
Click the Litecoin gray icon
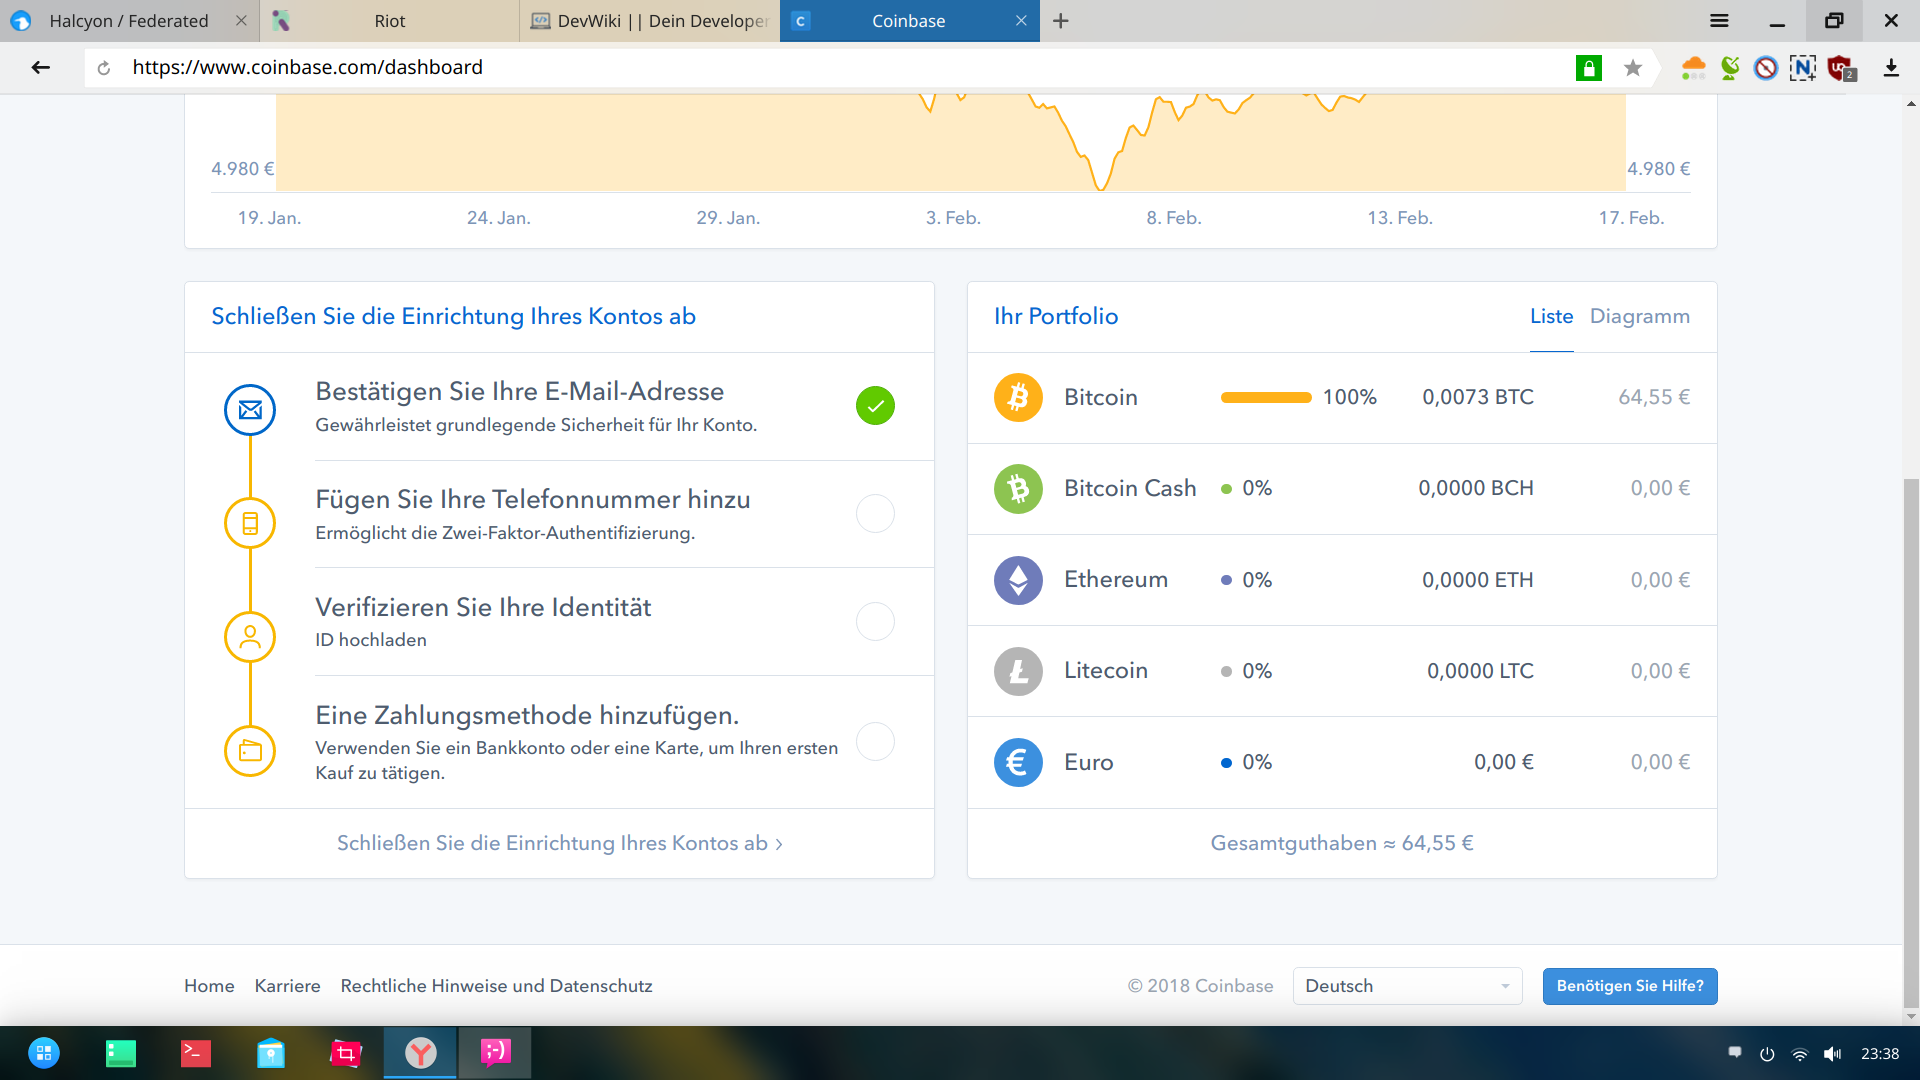pos(1018,671)
